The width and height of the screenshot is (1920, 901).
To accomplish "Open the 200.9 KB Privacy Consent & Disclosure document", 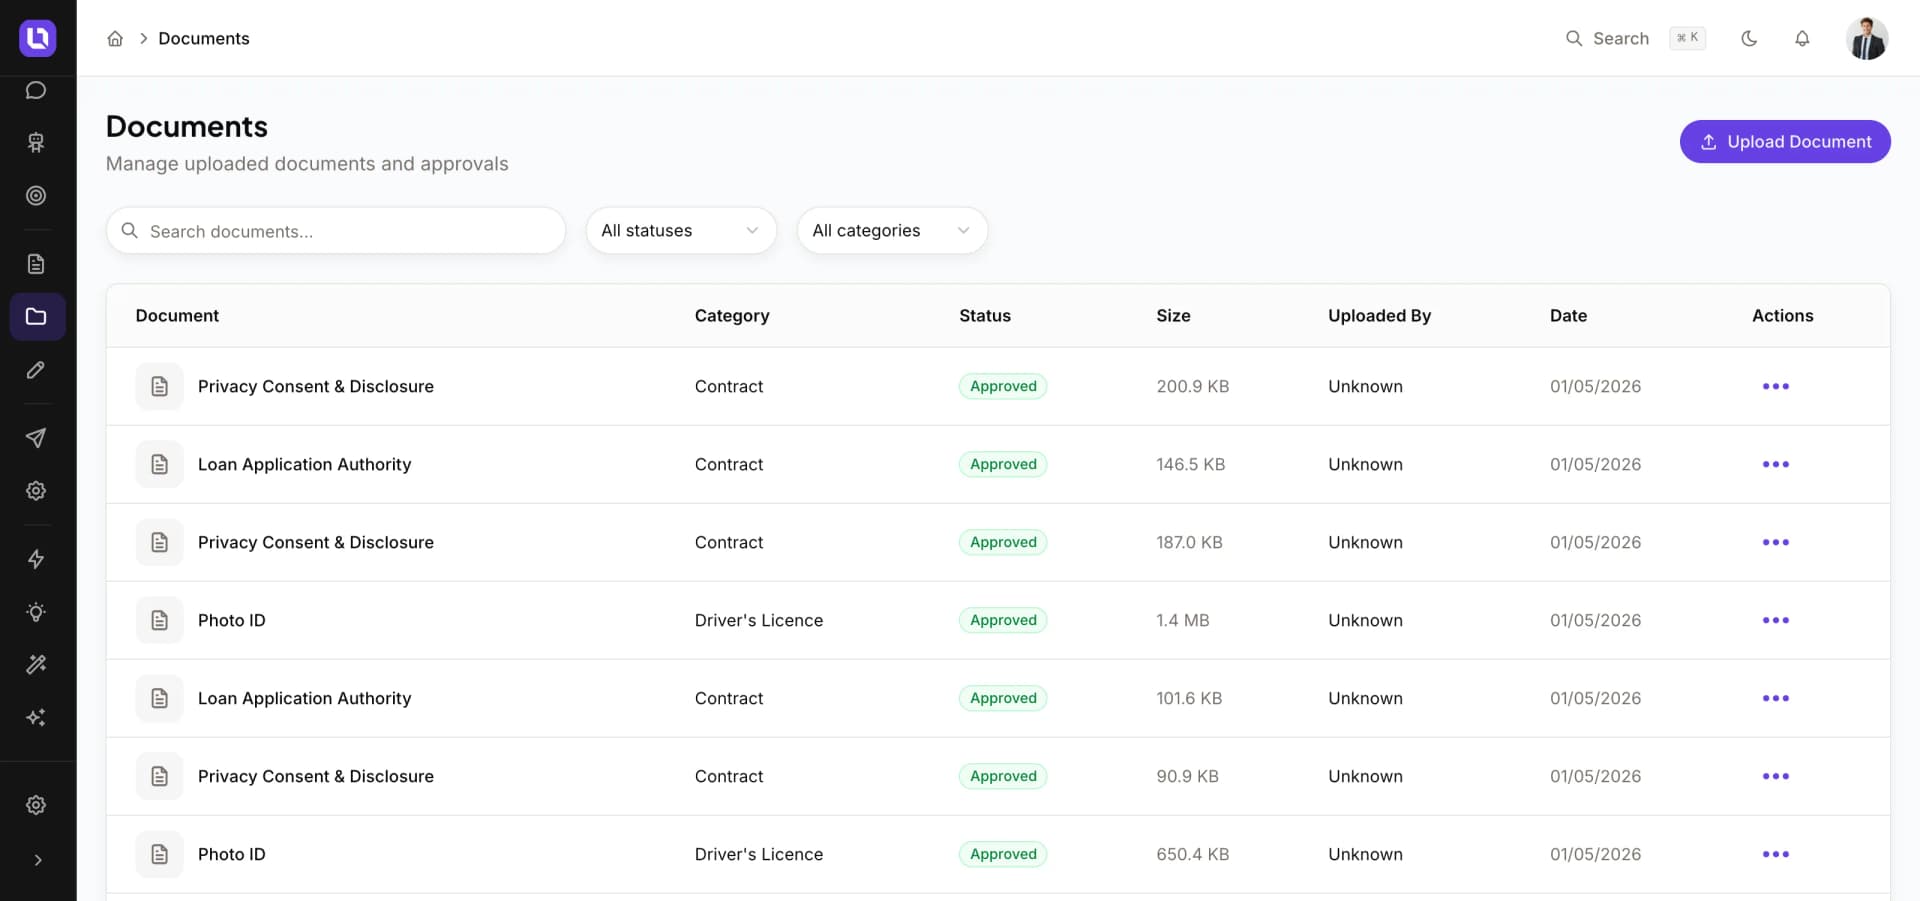I will pyautogui.click(x=316, y=386).
